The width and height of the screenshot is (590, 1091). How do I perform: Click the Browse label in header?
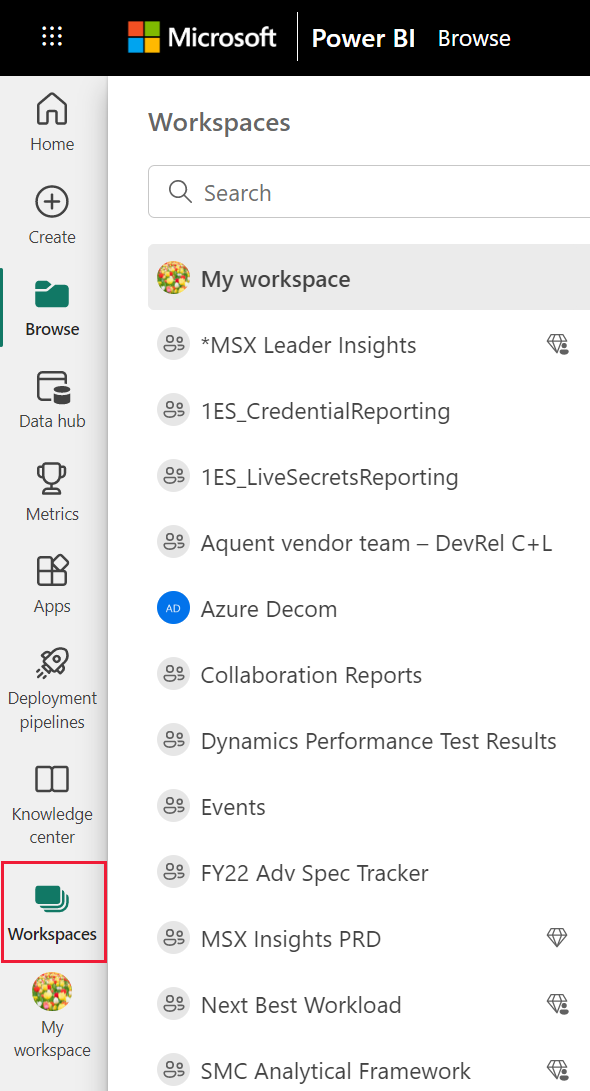pyautogui.click(x=474, y=38)
